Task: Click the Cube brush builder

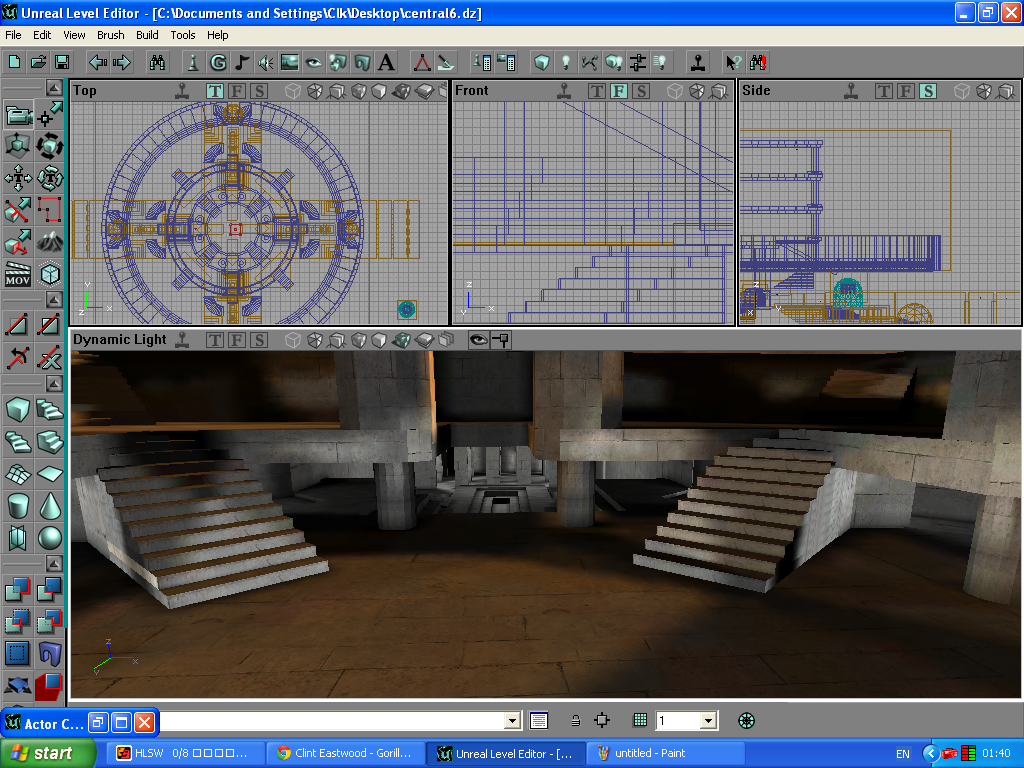Action: click(x=18, y=409)
